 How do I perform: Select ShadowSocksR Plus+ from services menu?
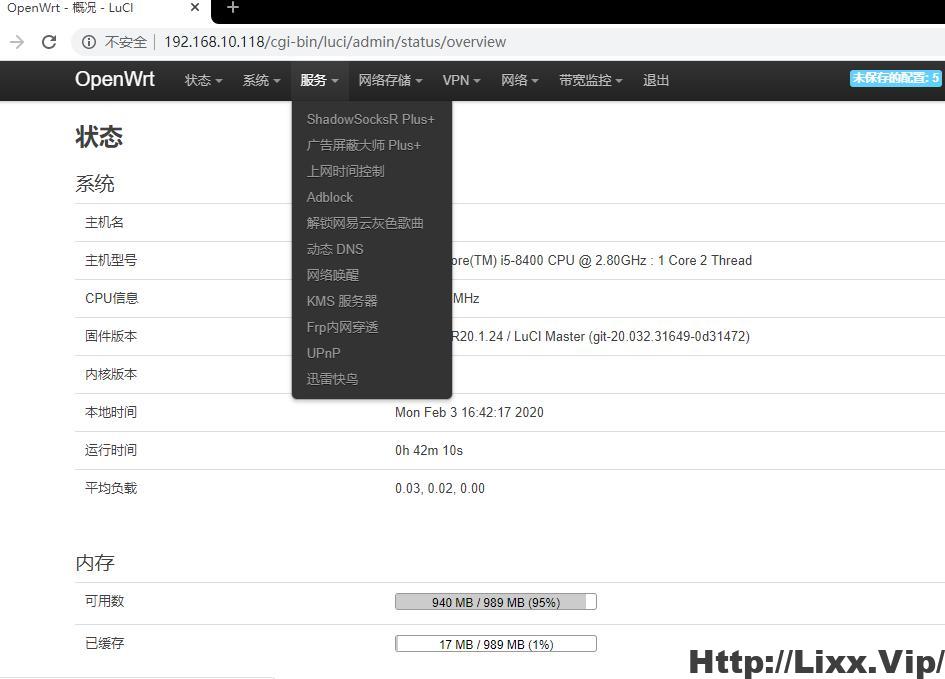370,119
